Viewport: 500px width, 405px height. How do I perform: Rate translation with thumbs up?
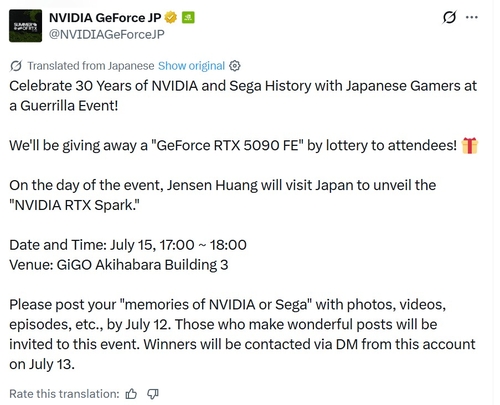(131, 394)
